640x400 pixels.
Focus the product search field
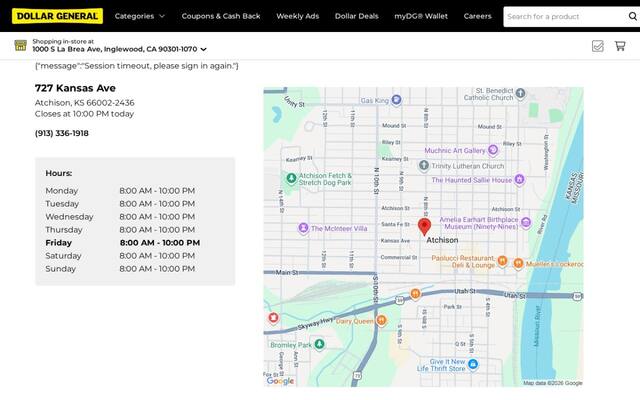click(x=565, y=17)
